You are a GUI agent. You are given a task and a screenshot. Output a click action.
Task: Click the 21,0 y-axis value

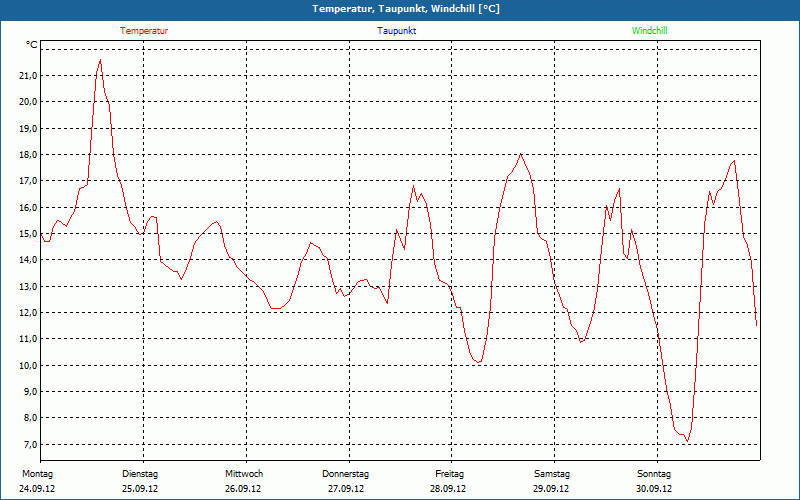pyautogui.click(x=29, y=76)
